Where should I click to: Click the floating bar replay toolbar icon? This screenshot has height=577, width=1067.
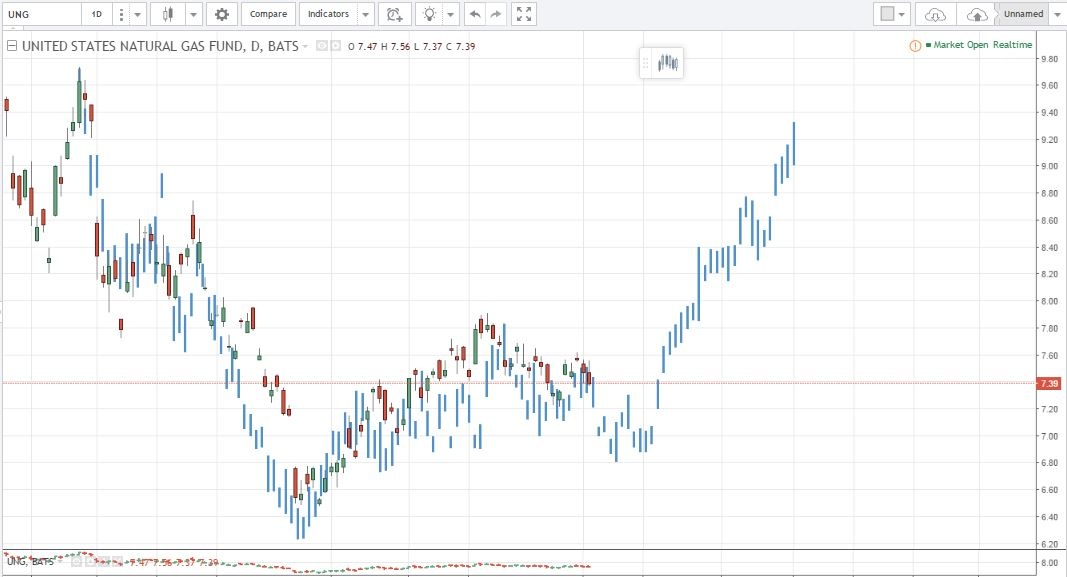668,63
